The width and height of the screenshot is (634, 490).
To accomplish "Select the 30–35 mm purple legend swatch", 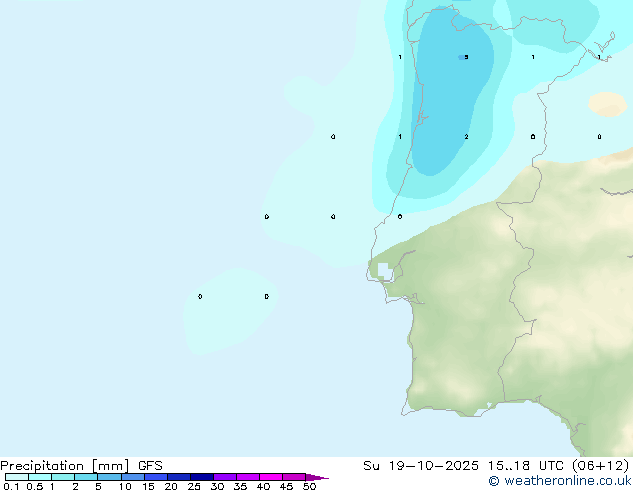I will [225, 477].
